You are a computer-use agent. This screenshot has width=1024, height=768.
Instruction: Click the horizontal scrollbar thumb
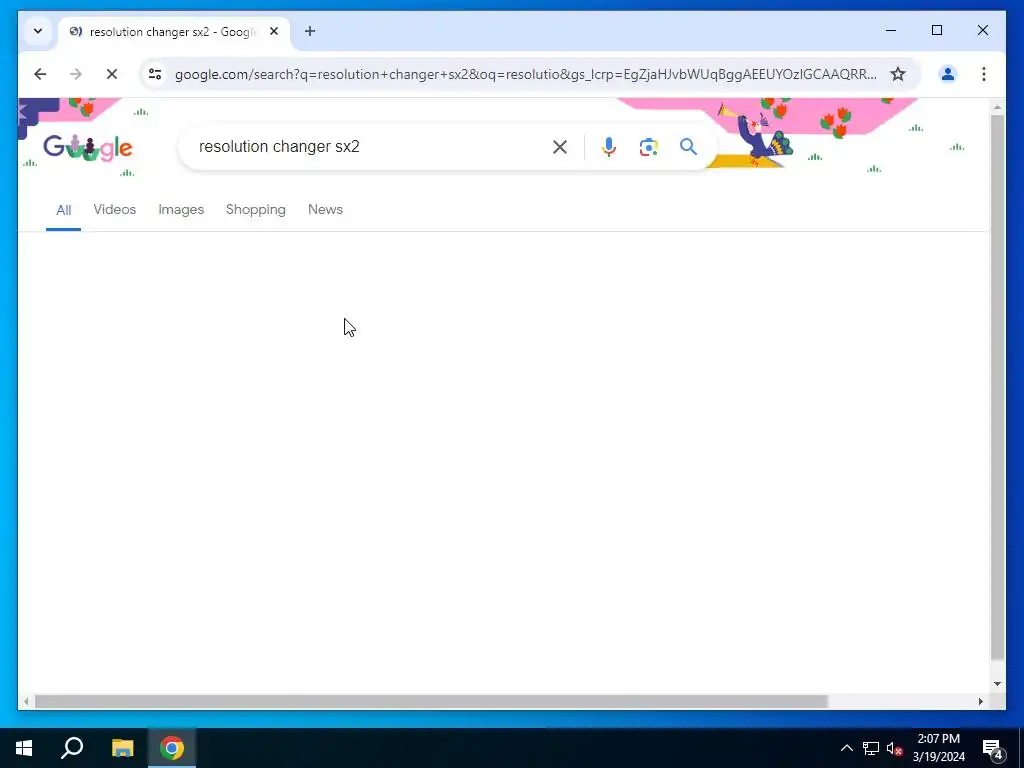pos(431,701)
